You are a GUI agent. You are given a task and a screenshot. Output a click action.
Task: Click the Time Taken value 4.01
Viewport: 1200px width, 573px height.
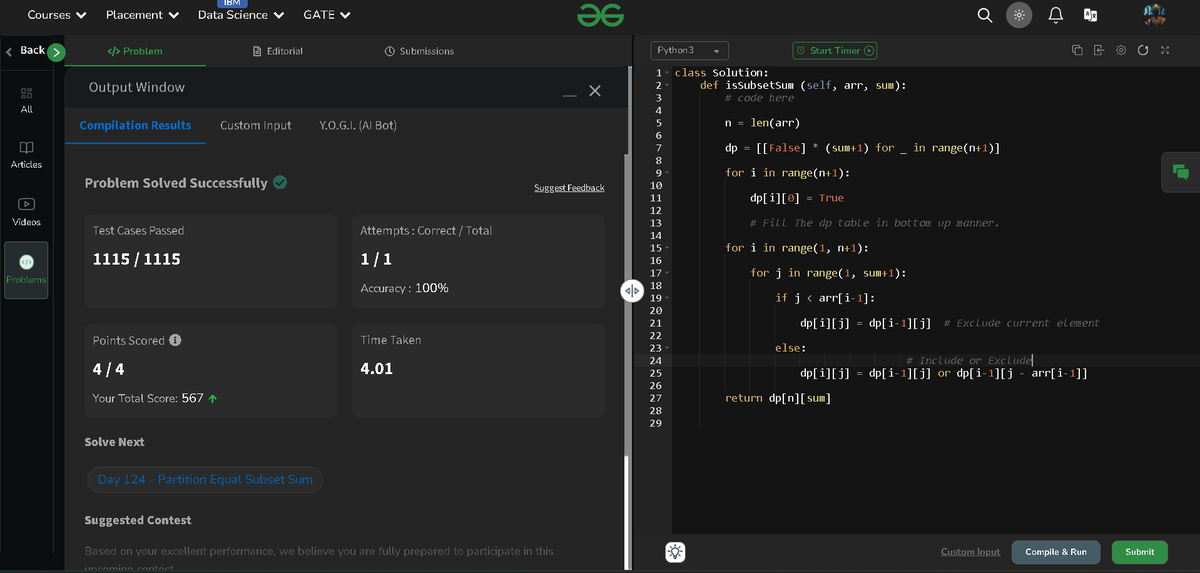pyautogui.click(x=376, y=368)
